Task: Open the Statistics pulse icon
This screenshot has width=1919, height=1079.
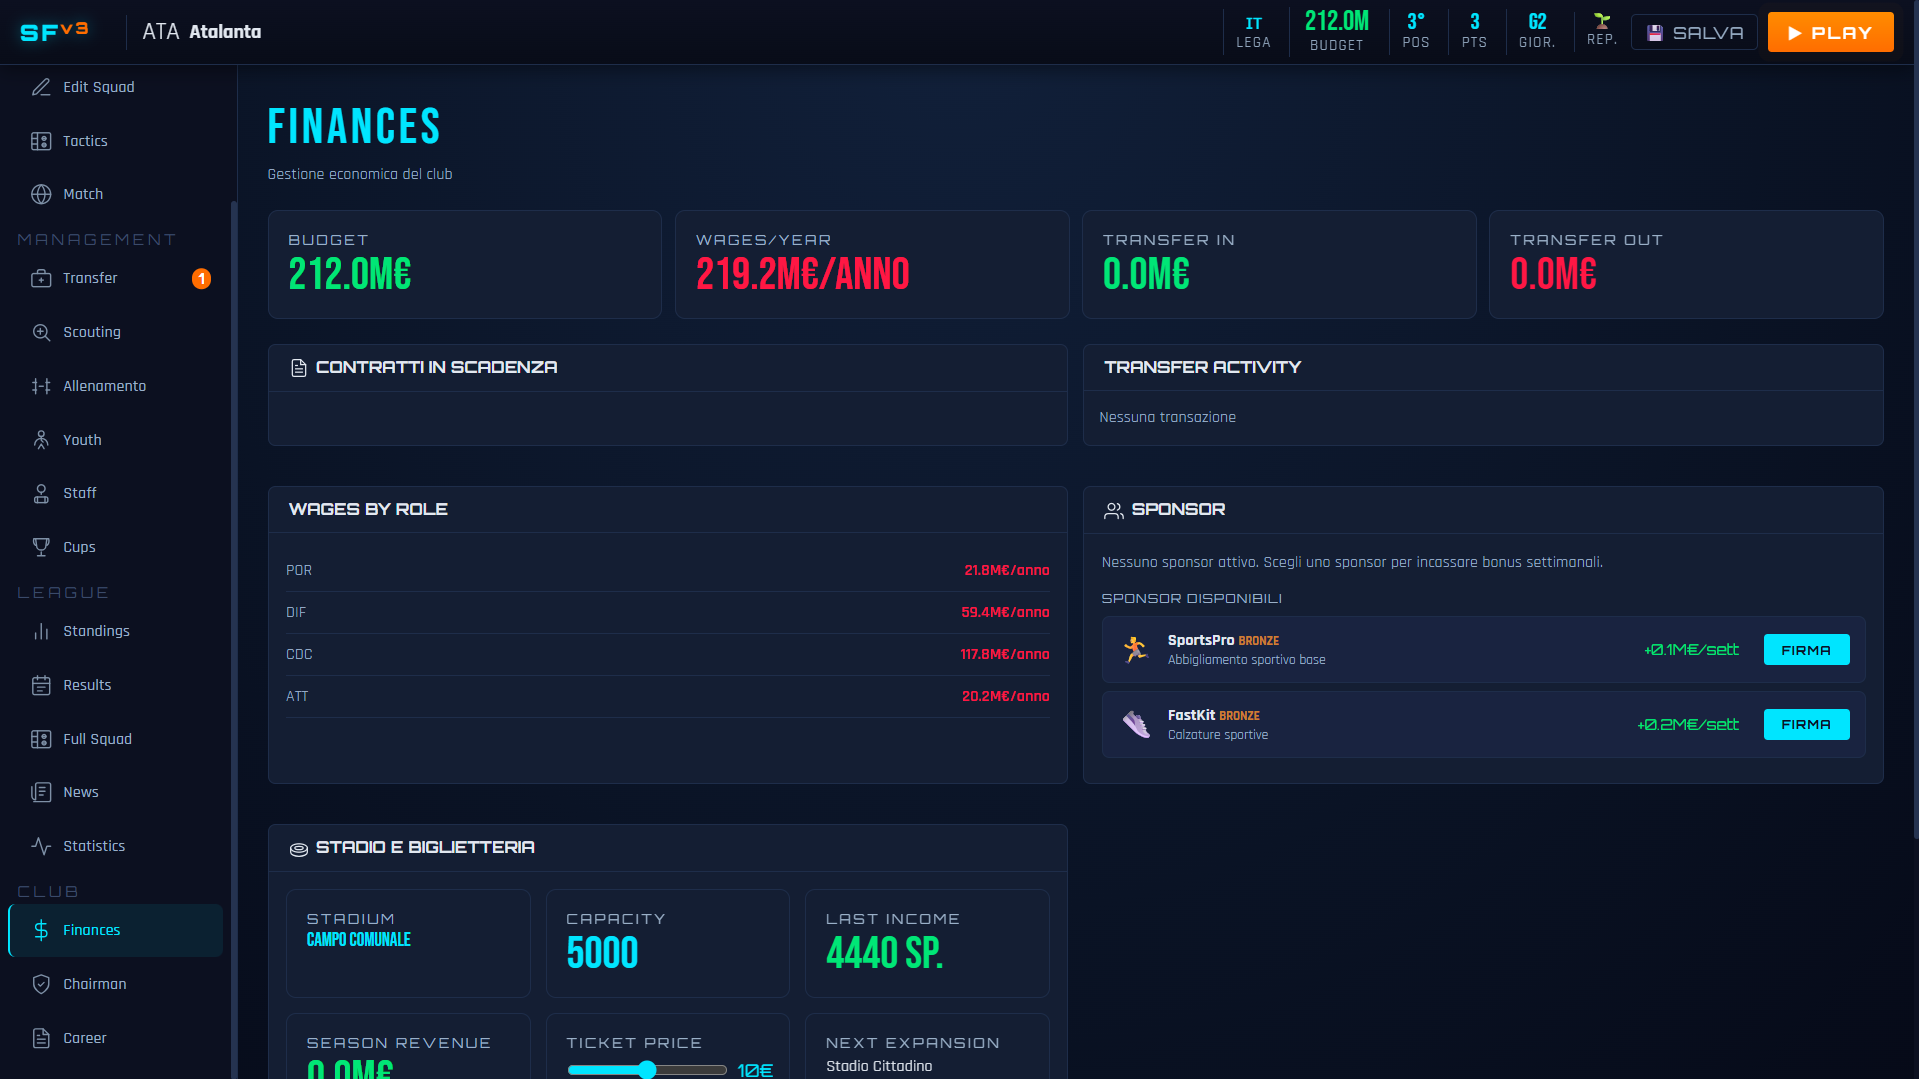Action: (x=41, y=846)
